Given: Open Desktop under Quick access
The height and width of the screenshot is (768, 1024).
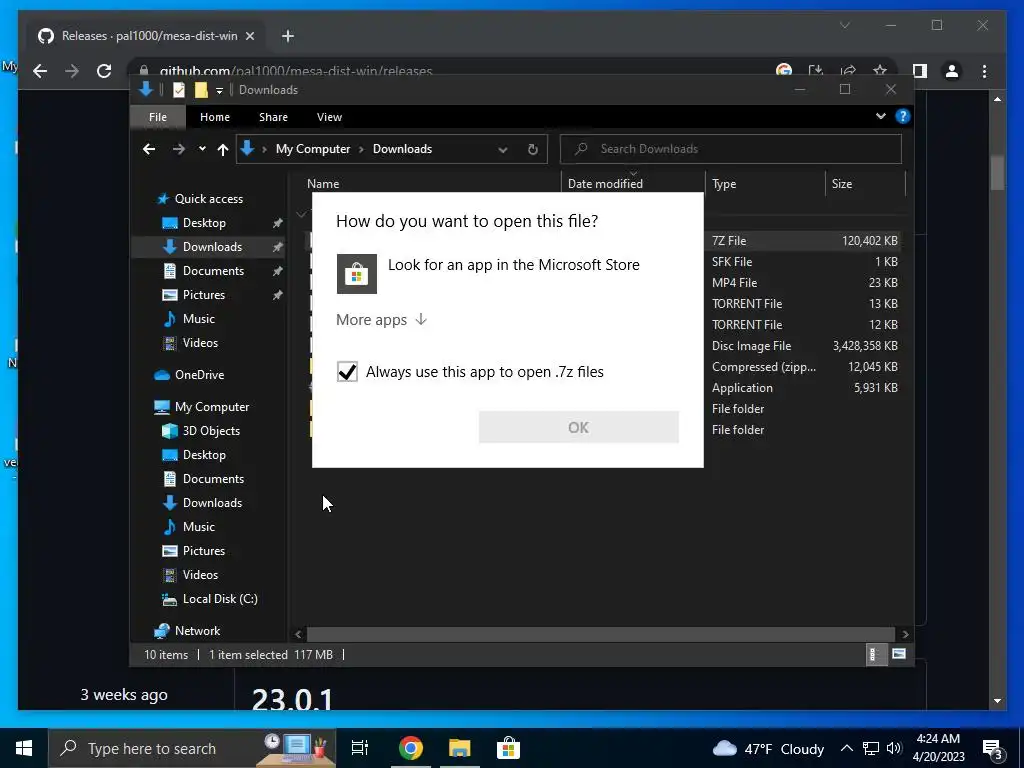Looking at the screenshot, I should (x=204, y=223).
